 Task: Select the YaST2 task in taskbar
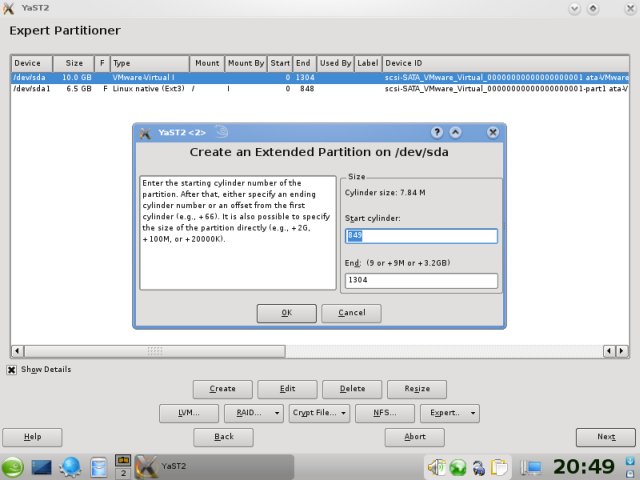point(214,466)
